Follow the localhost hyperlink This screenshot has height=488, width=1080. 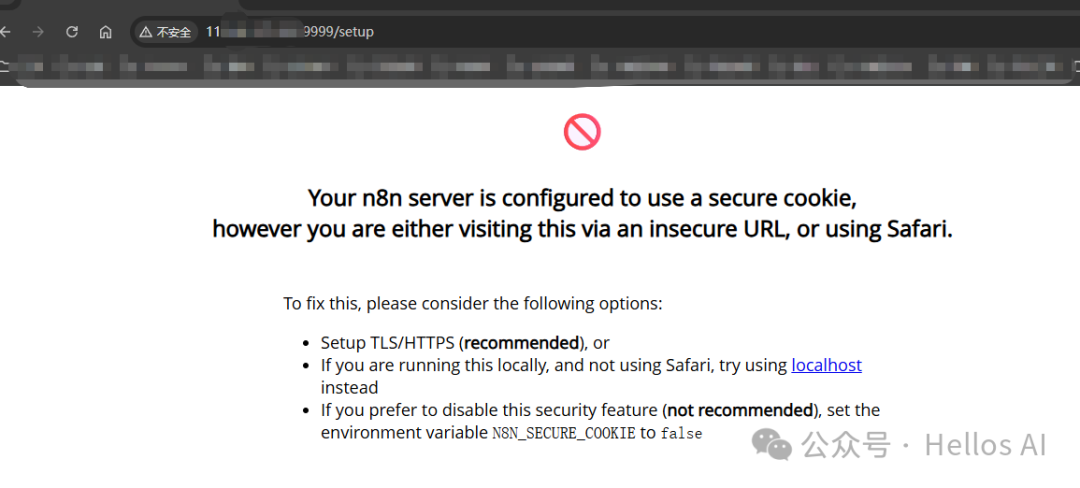point(826,365)
